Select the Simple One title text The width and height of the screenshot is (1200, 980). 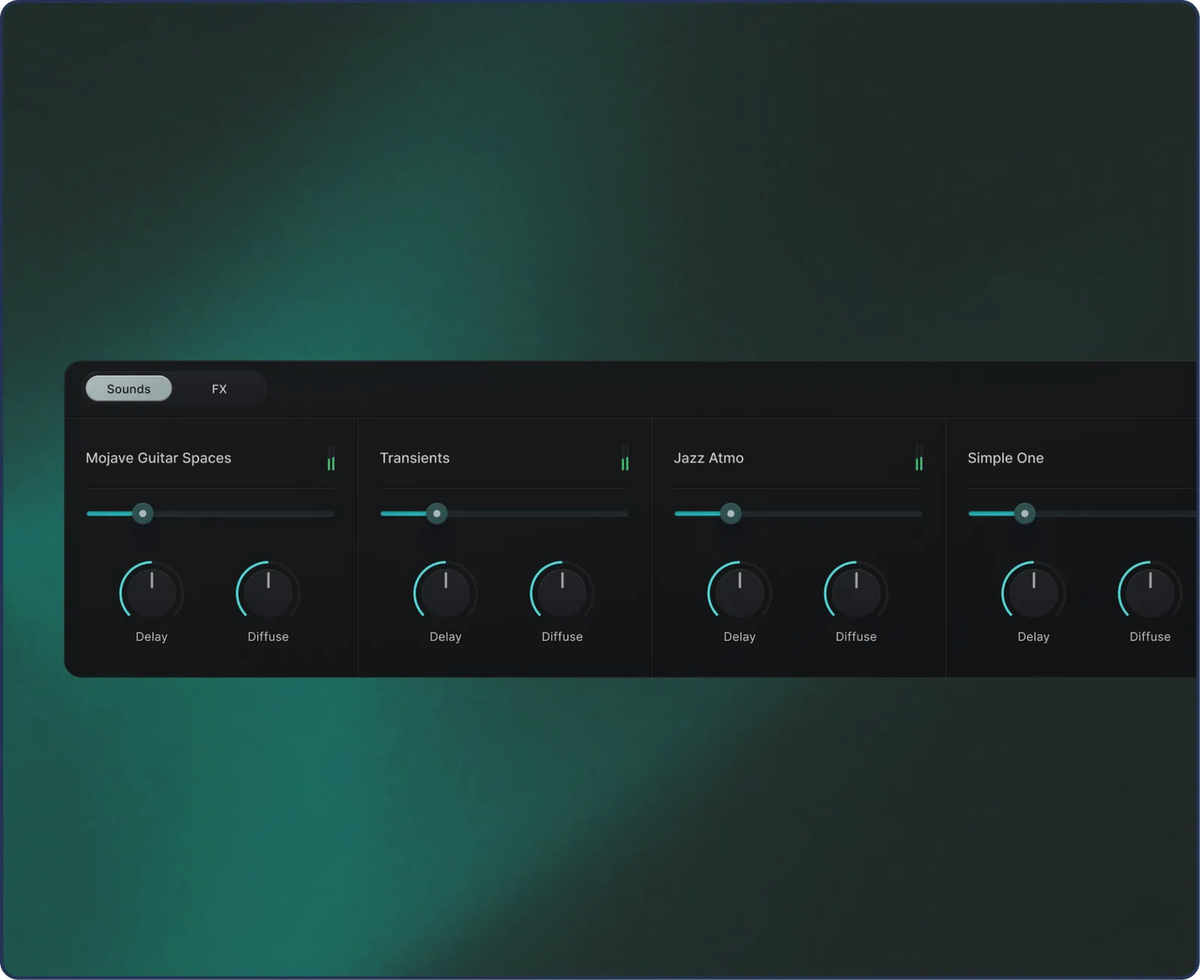[1006, 458]
